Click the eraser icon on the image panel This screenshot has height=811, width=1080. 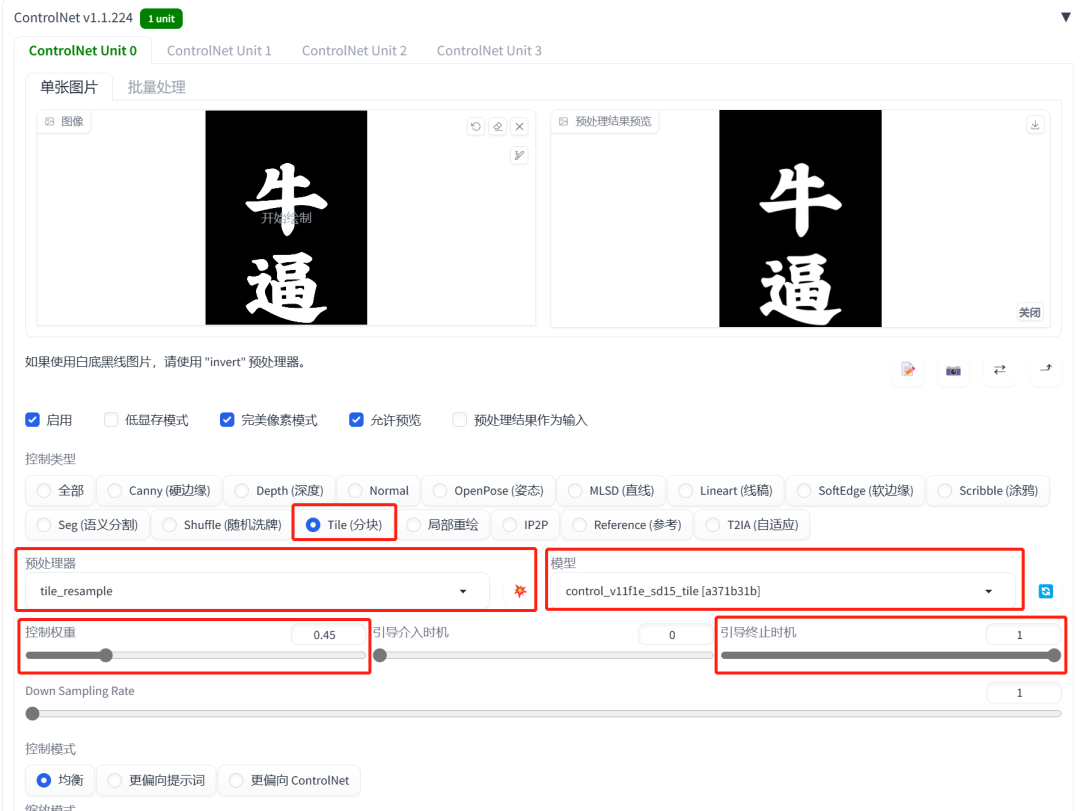pos(497,127)
